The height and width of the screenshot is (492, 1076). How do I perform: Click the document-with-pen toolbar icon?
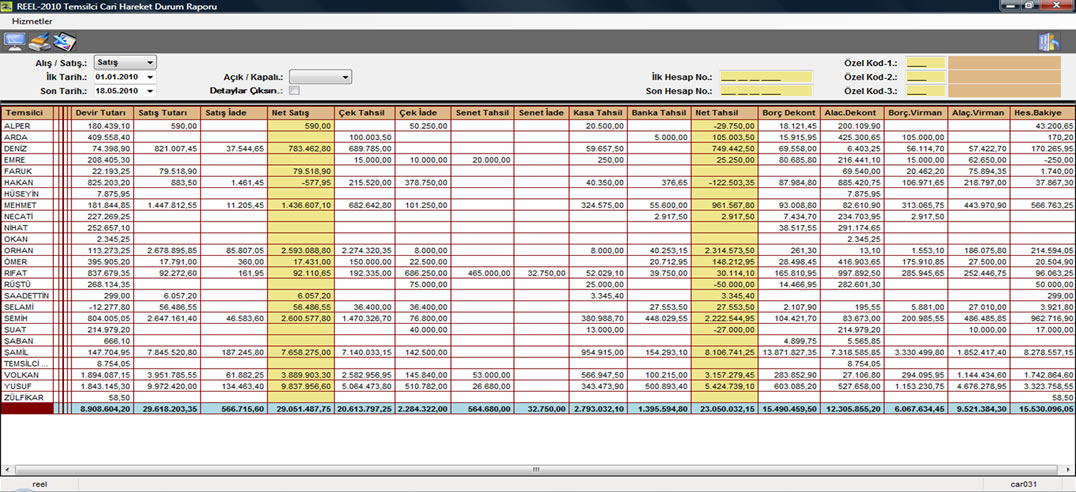pos(64,42)
